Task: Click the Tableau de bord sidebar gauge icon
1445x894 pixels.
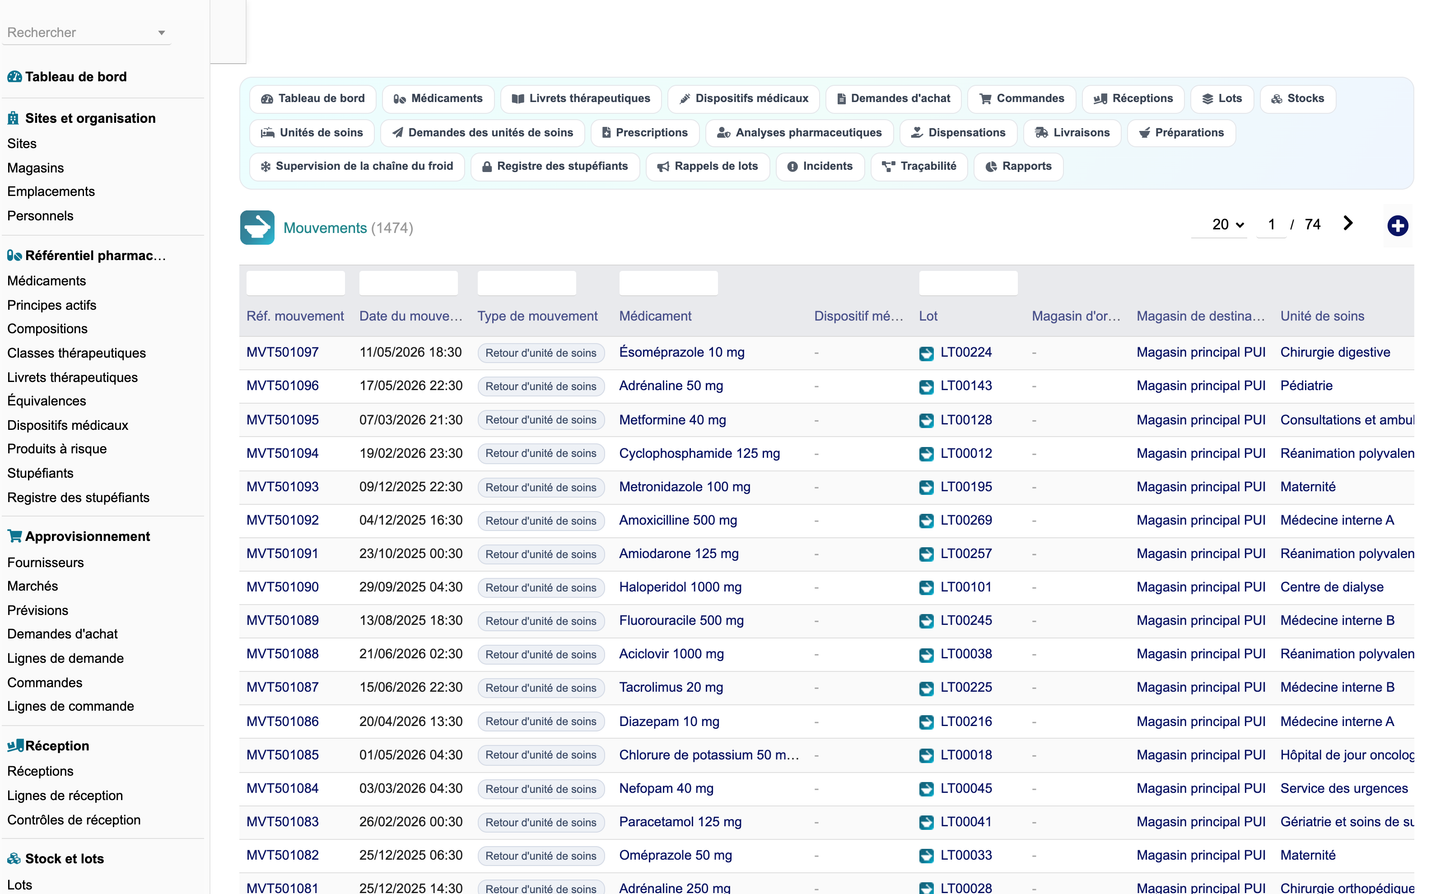Action: [14, 77]
